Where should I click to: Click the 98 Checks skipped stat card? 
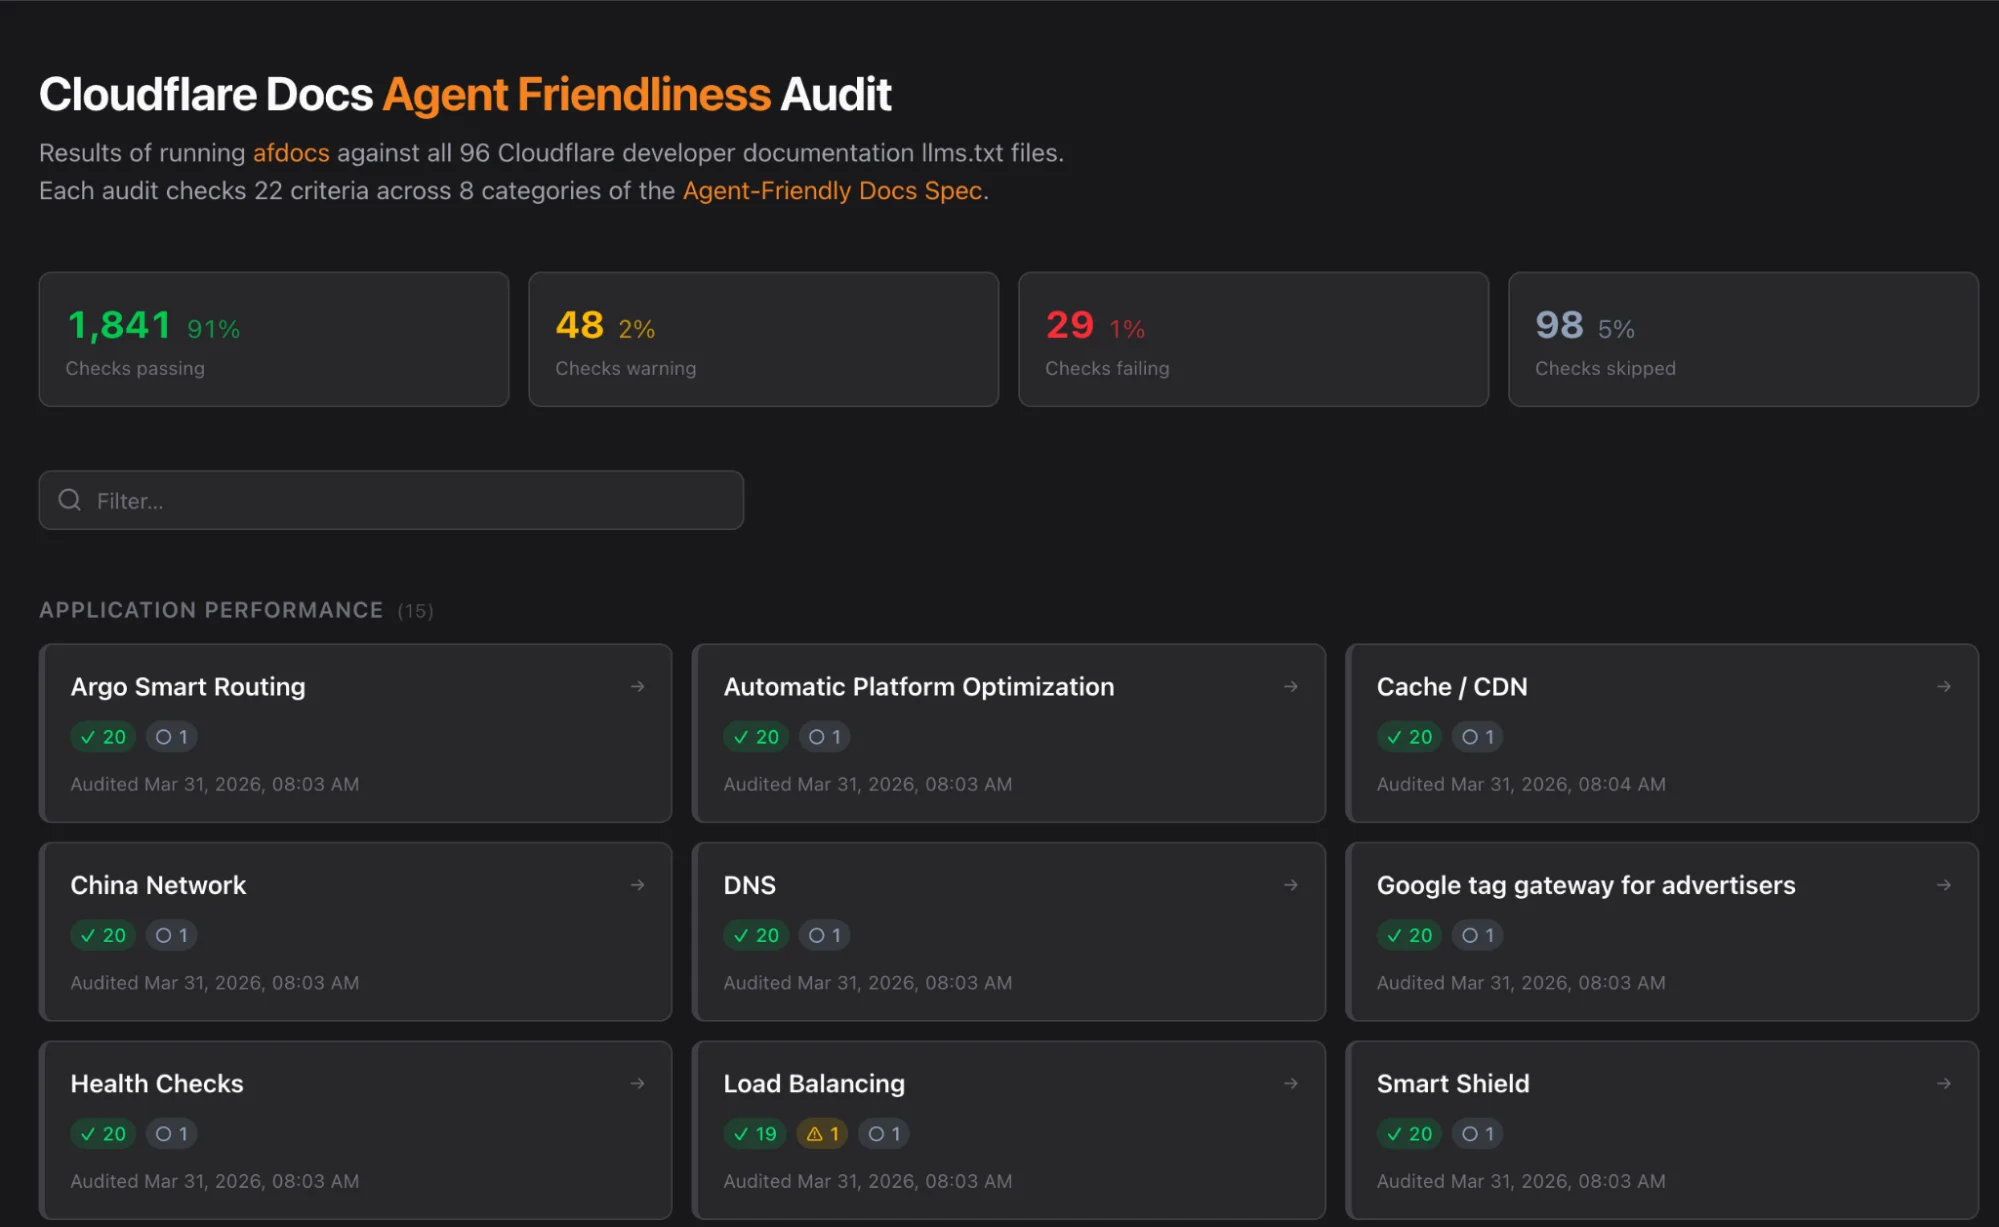1743,339
